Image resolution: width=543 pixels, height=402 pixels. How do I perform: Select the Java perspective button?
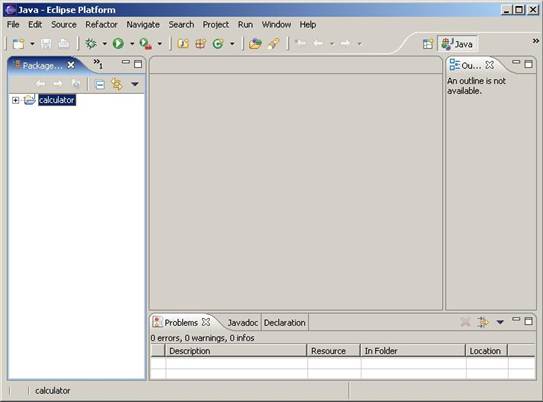(x=458, y=44)
